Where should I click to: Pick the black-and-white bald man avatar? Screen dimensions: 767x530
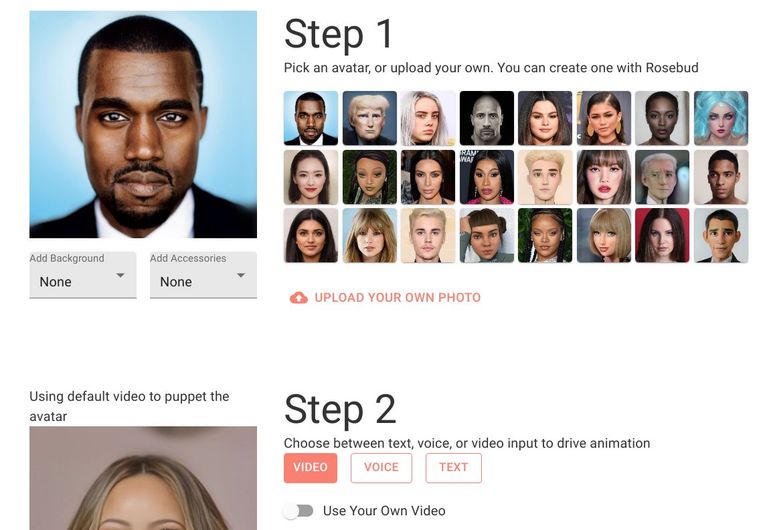pos(487,118)
